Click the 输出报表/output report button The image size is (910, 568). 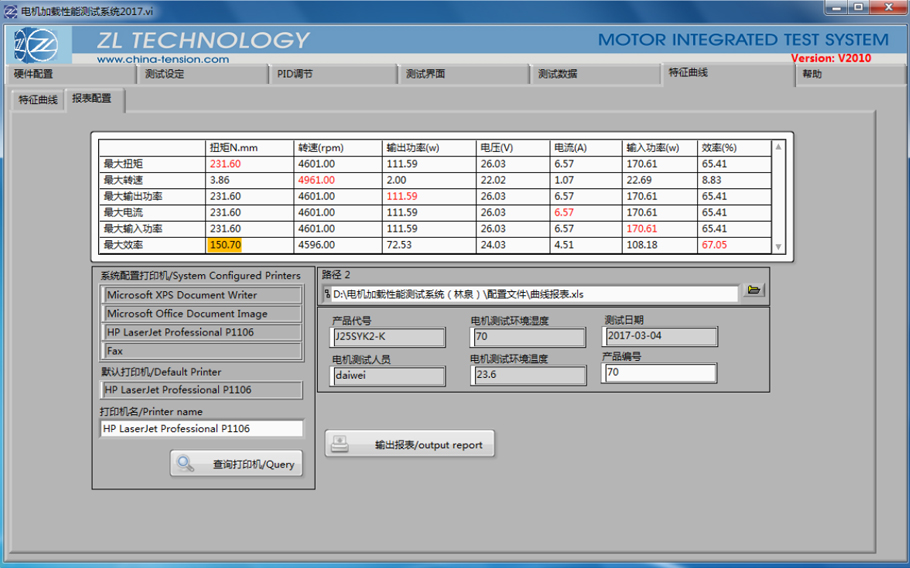pyautogui.click(x=410, y=444)
